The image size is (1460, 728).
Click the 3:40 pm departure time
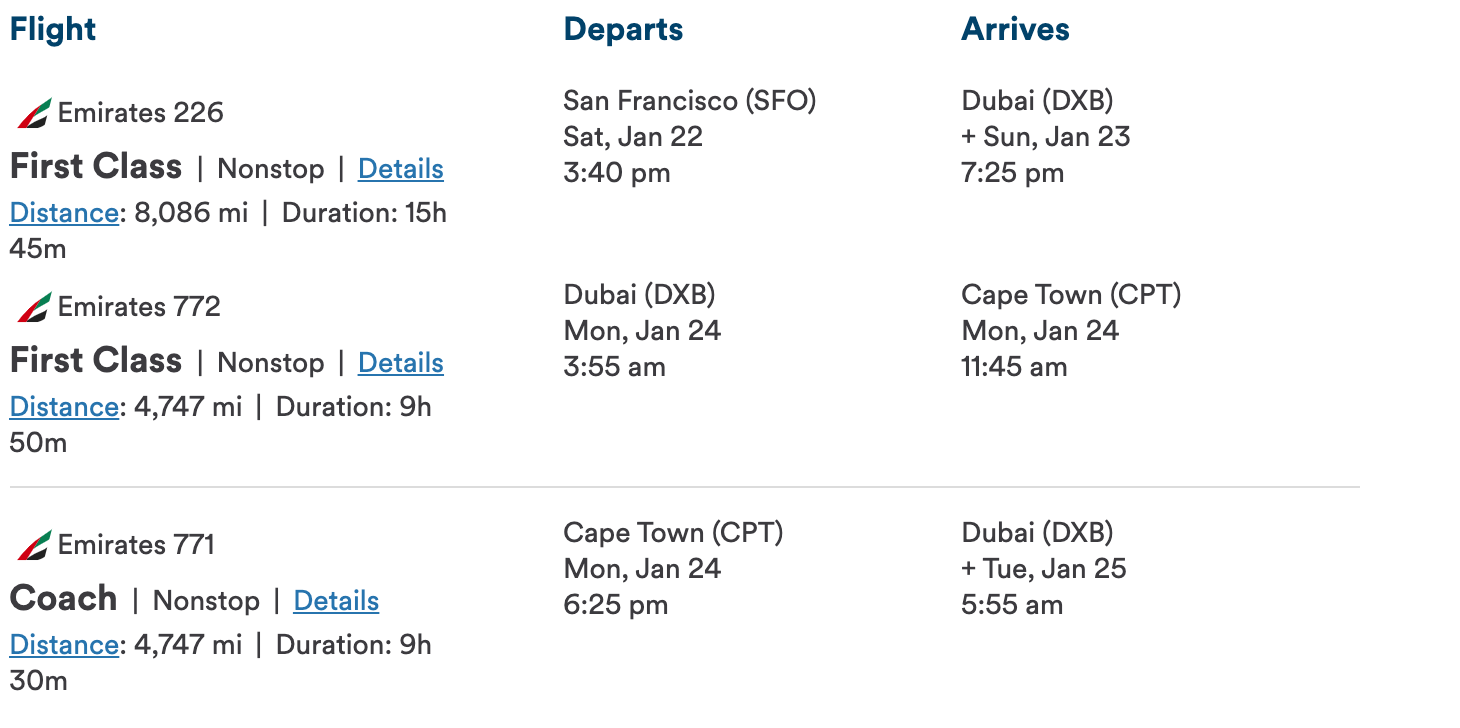(616, 173)
